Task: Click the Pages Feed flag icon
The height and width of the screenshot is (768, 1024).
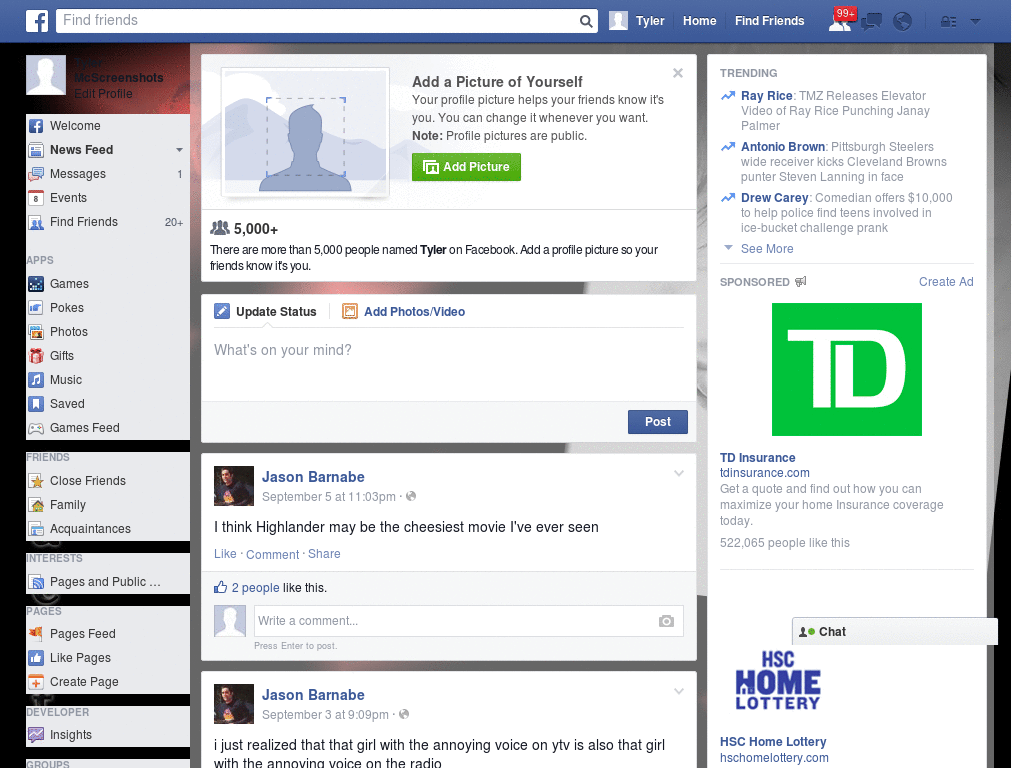Action: point(36,633)
